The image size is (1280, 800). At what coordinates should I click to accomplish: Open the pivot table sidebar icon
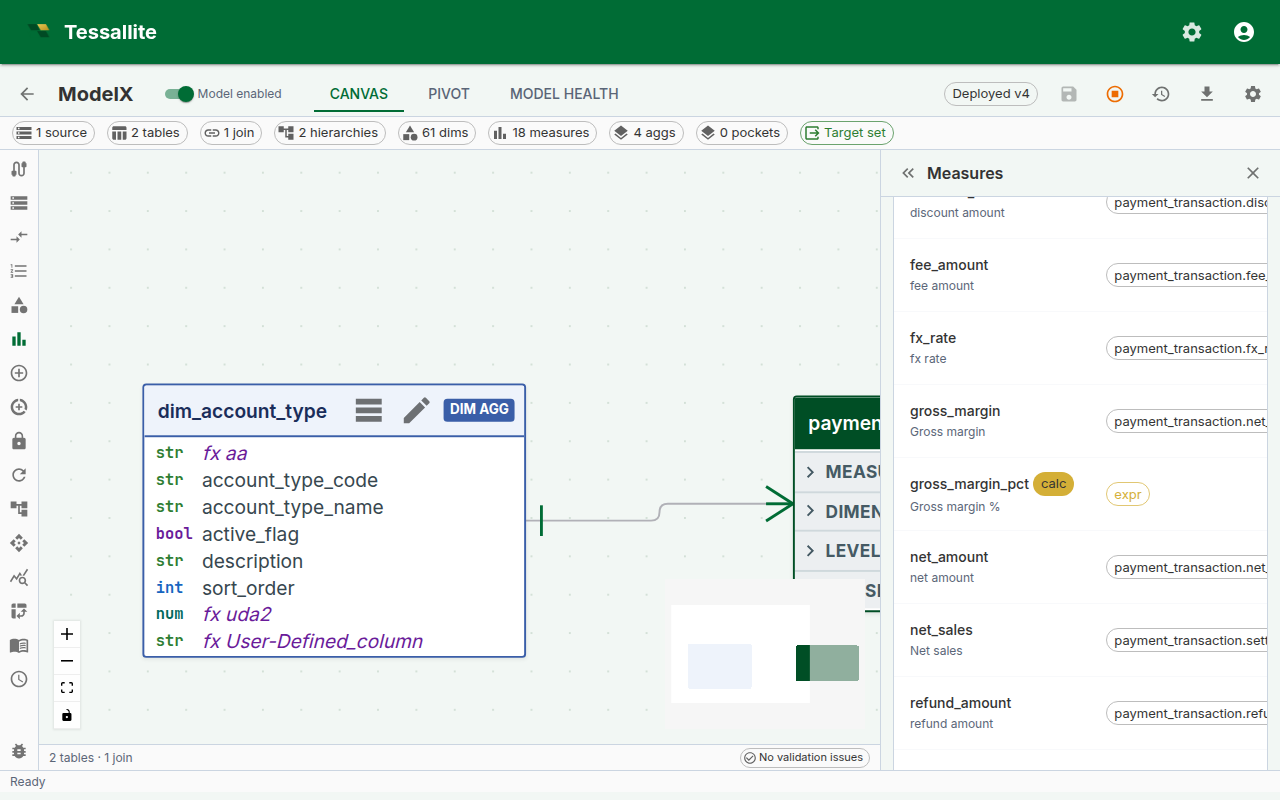pos(18,611)
